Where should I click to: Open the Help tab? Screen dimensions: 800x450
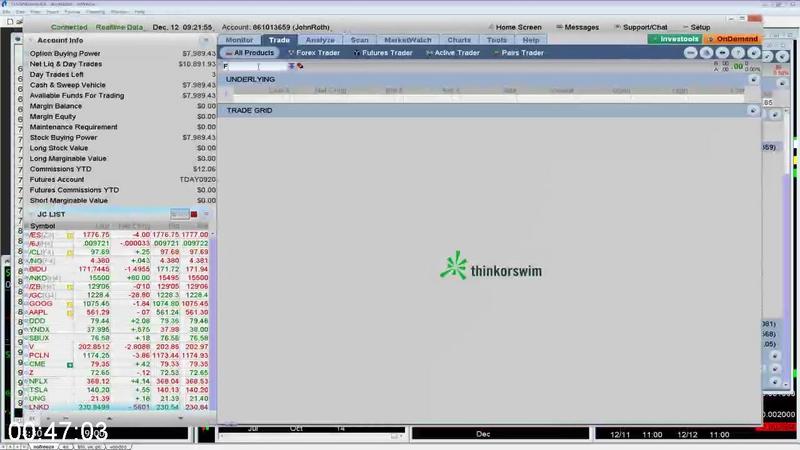[531, 40]
